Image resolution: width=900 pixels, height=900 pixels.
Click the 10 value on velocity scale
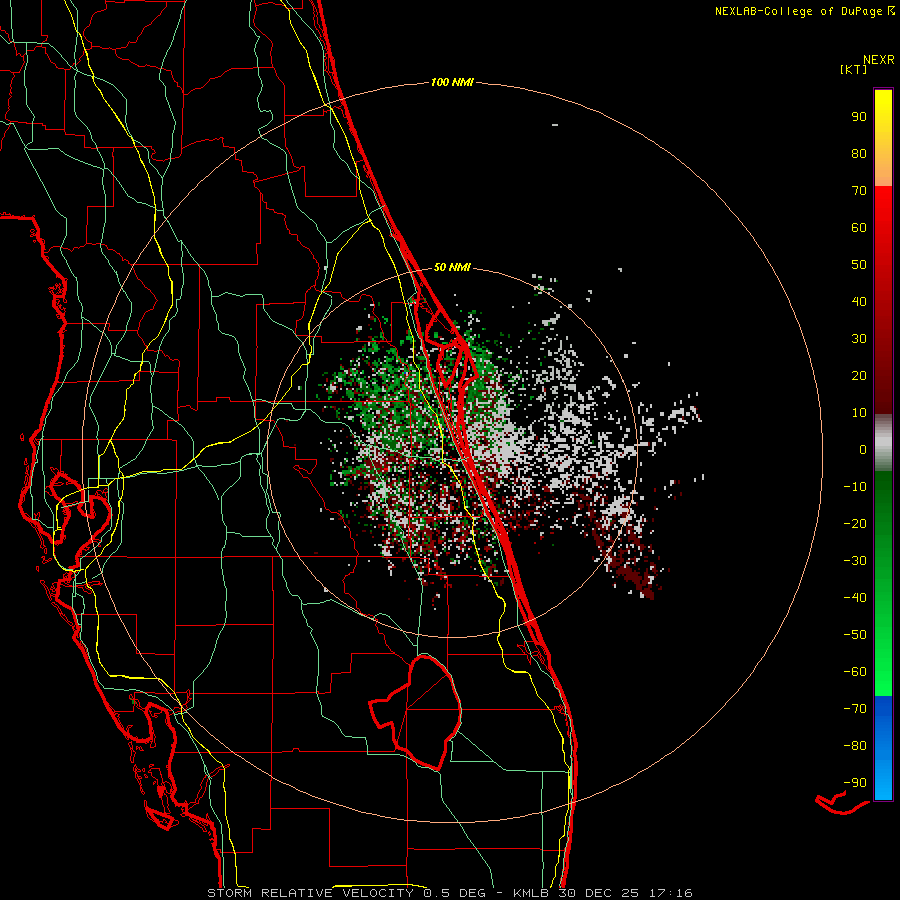click(859, 413)
